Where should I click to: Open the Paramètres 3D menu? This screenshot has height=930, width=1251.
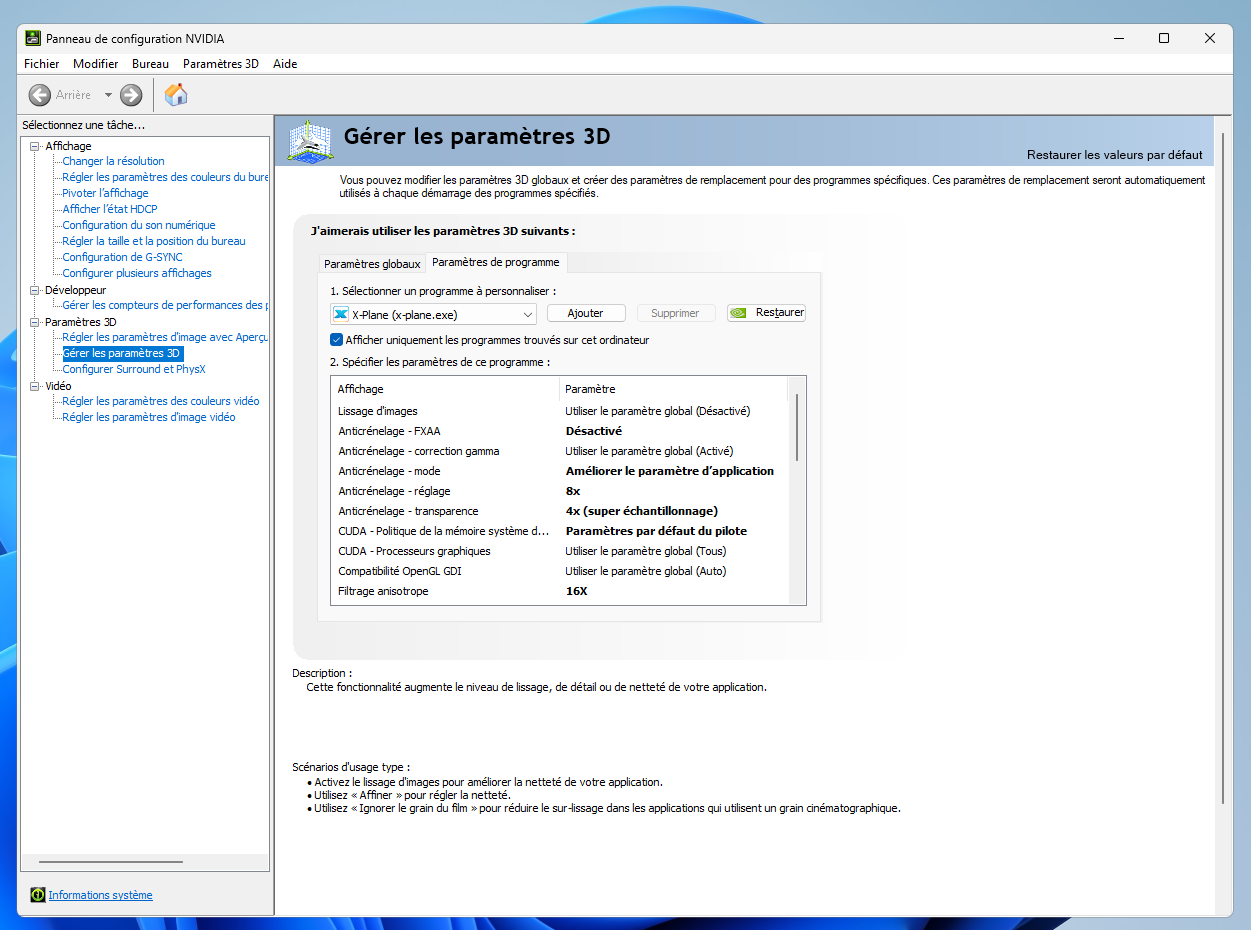tap(221, 63)
